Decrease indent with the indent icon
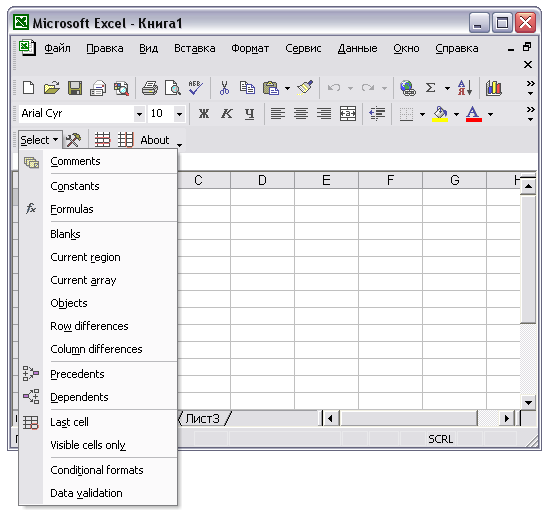Screen dimensions: 546x512 pos(377,114)
